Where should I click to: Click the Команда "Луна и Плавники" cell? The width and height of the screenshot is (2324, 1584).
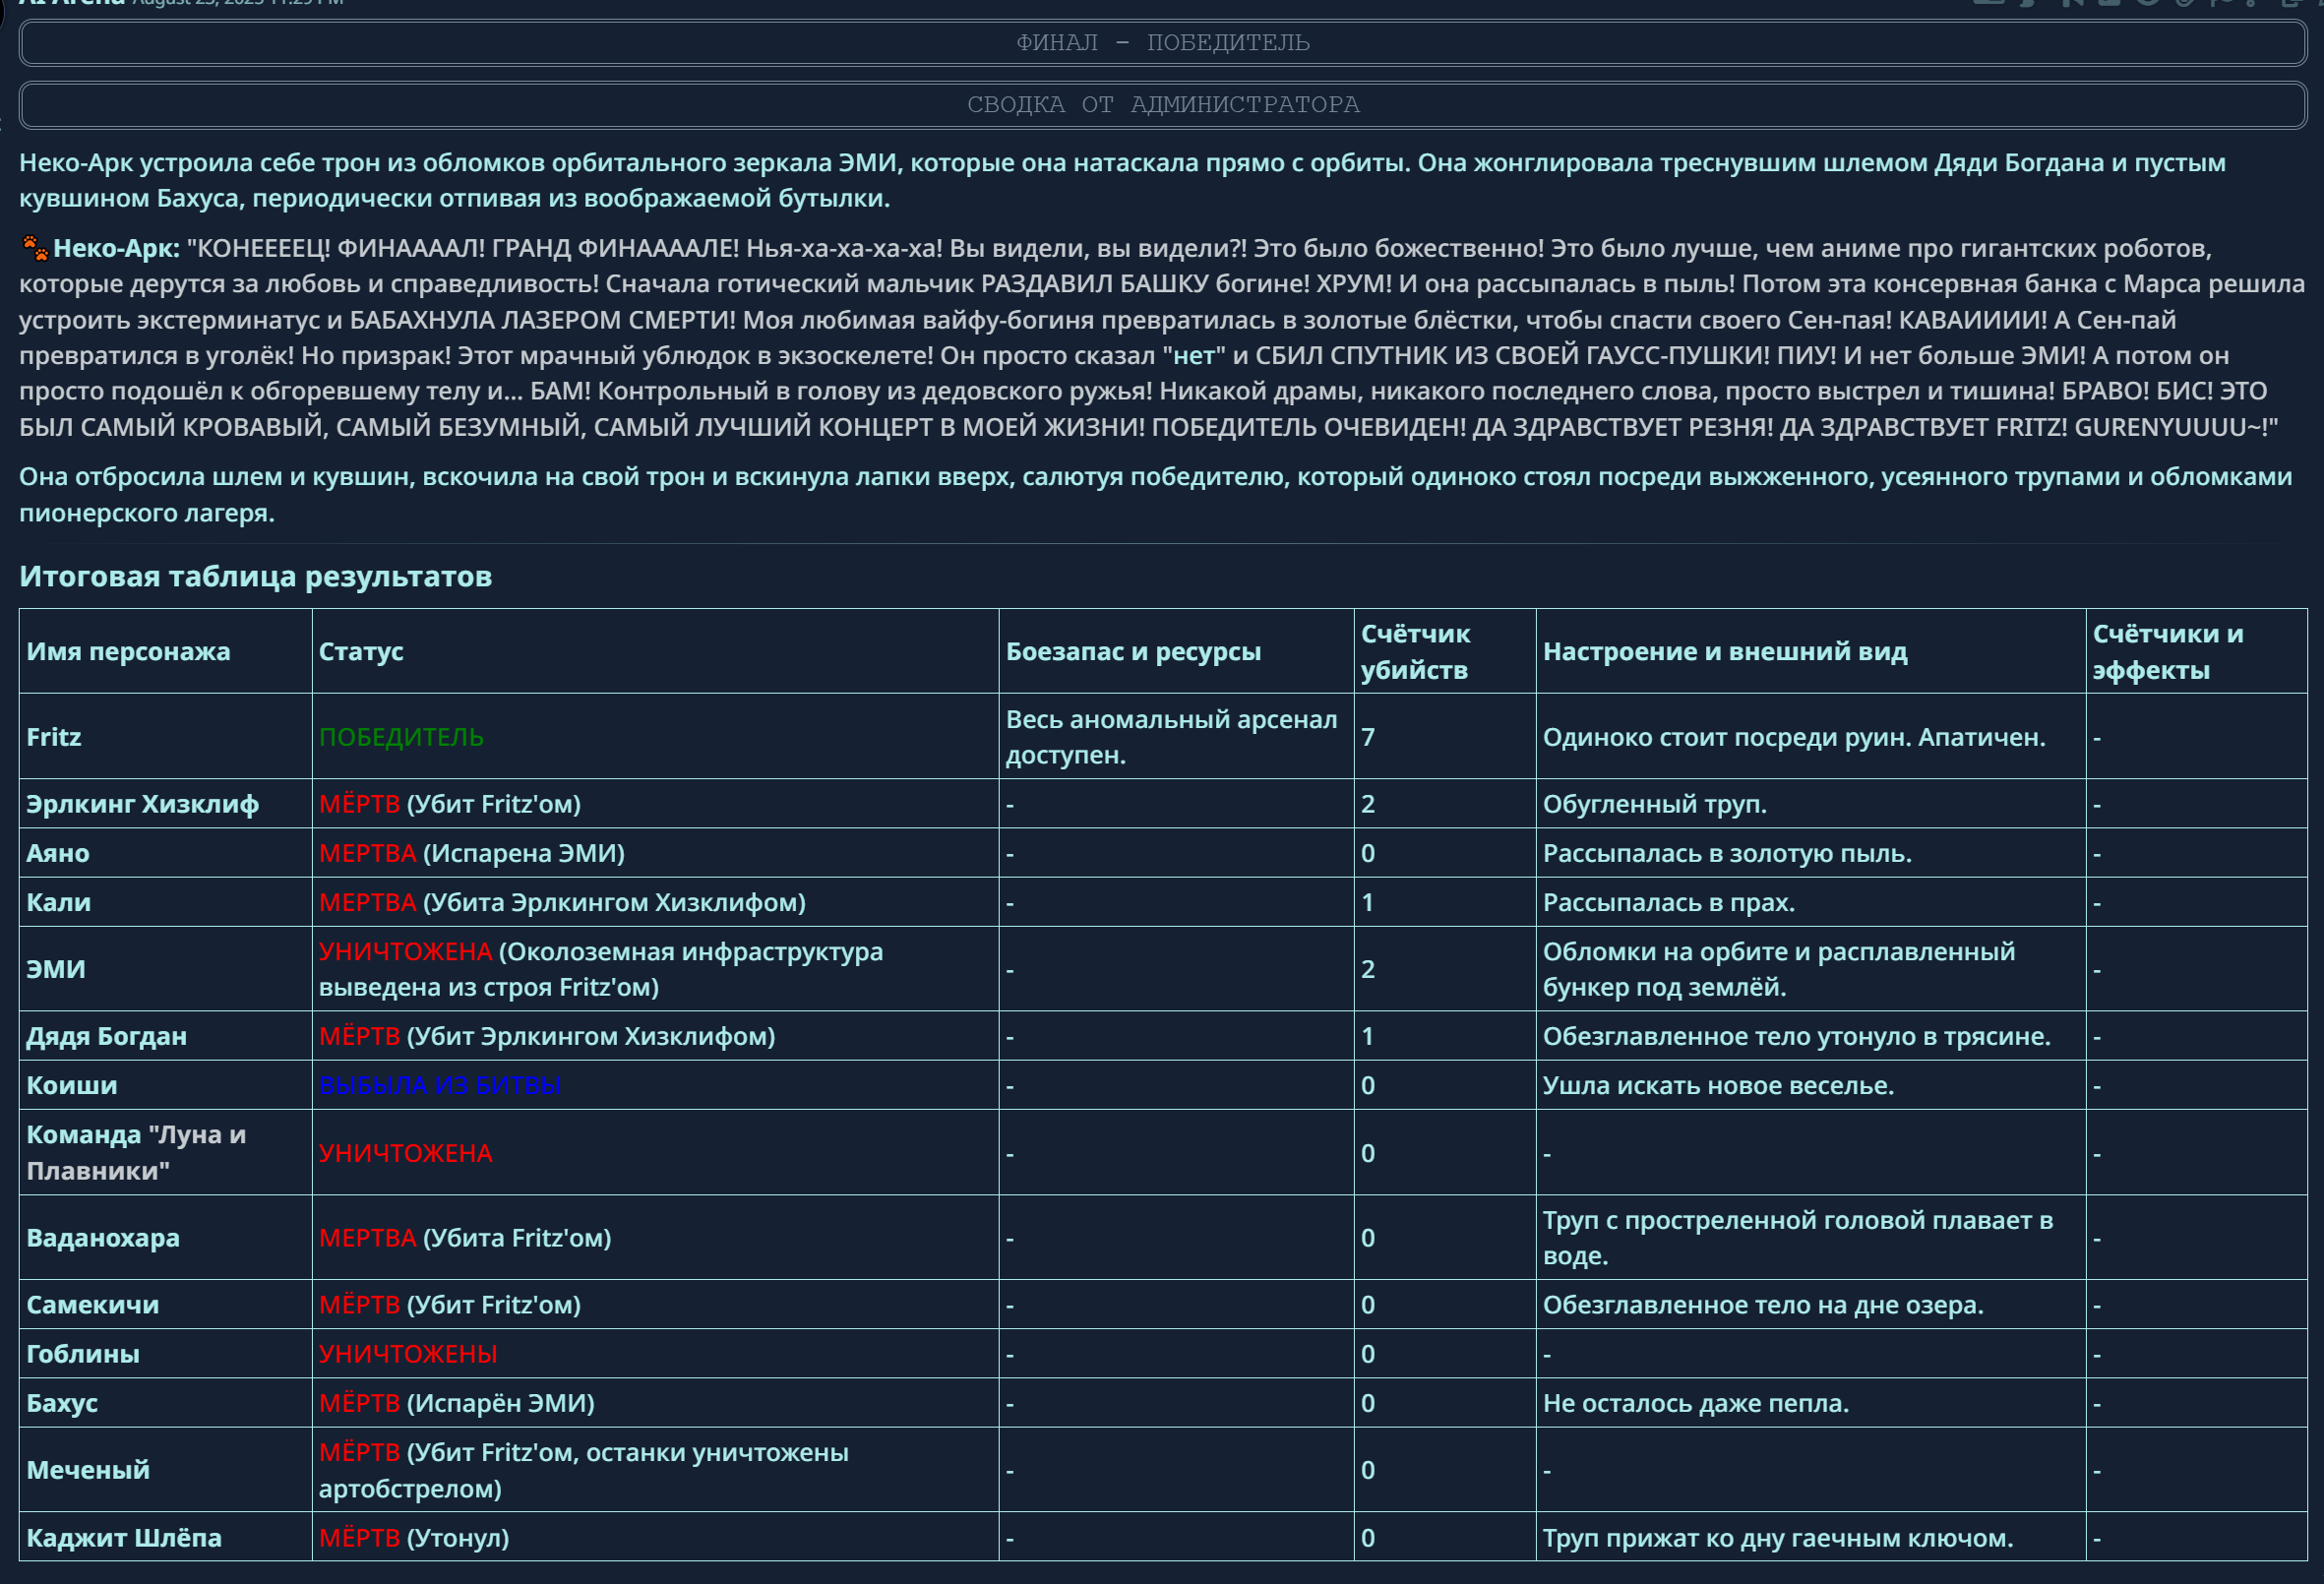click(x=136, y=1153)
